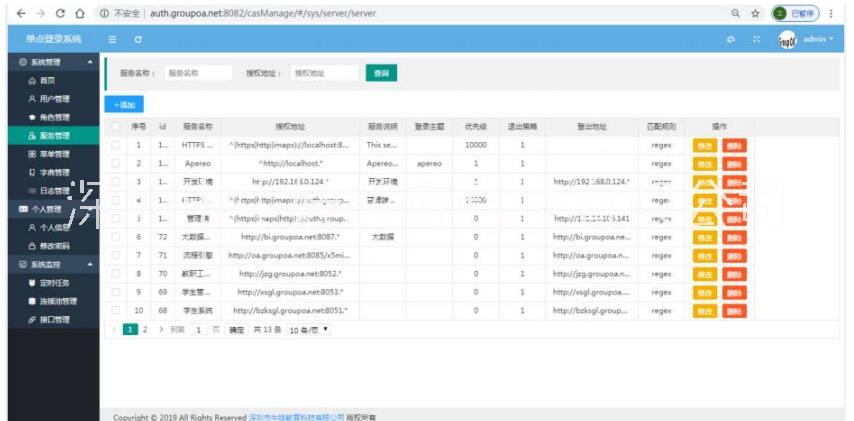Toggle the sidebar collapse hamburger icon

pyautogui.click(x=113, y=39)
